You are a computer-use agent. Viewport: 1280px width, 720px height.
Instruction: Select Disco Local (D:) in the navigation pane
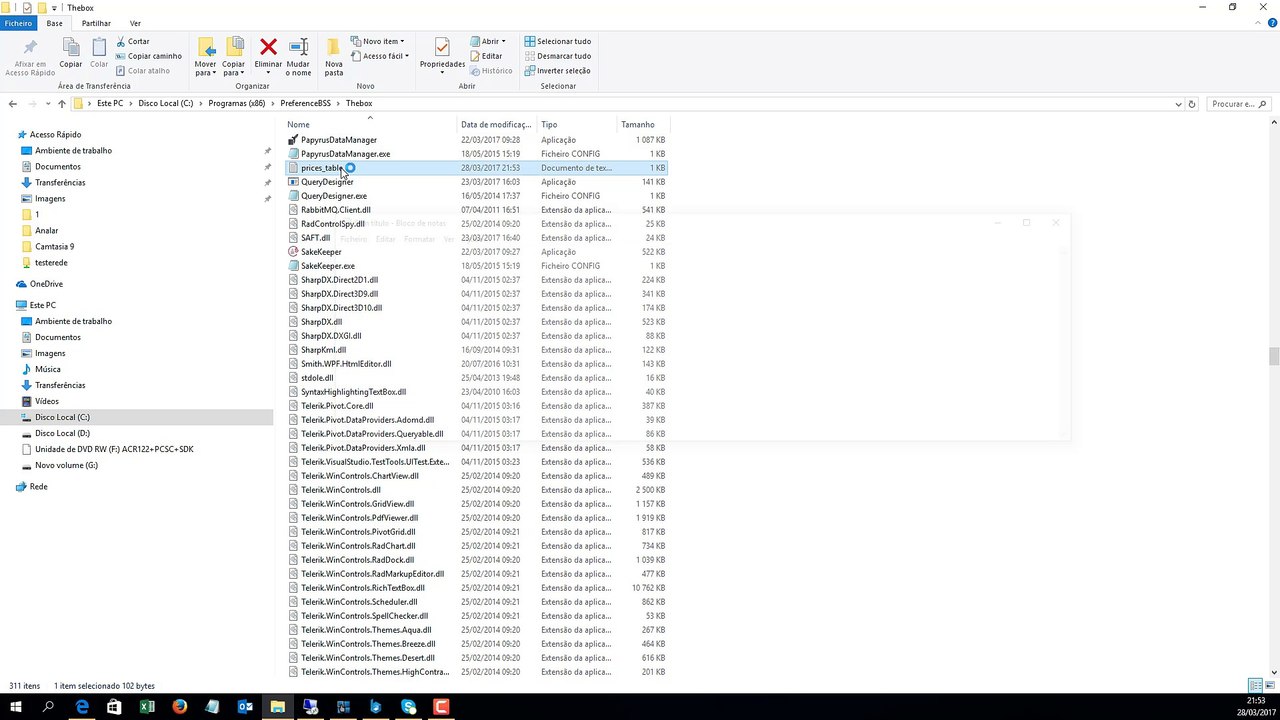point(62,433)
